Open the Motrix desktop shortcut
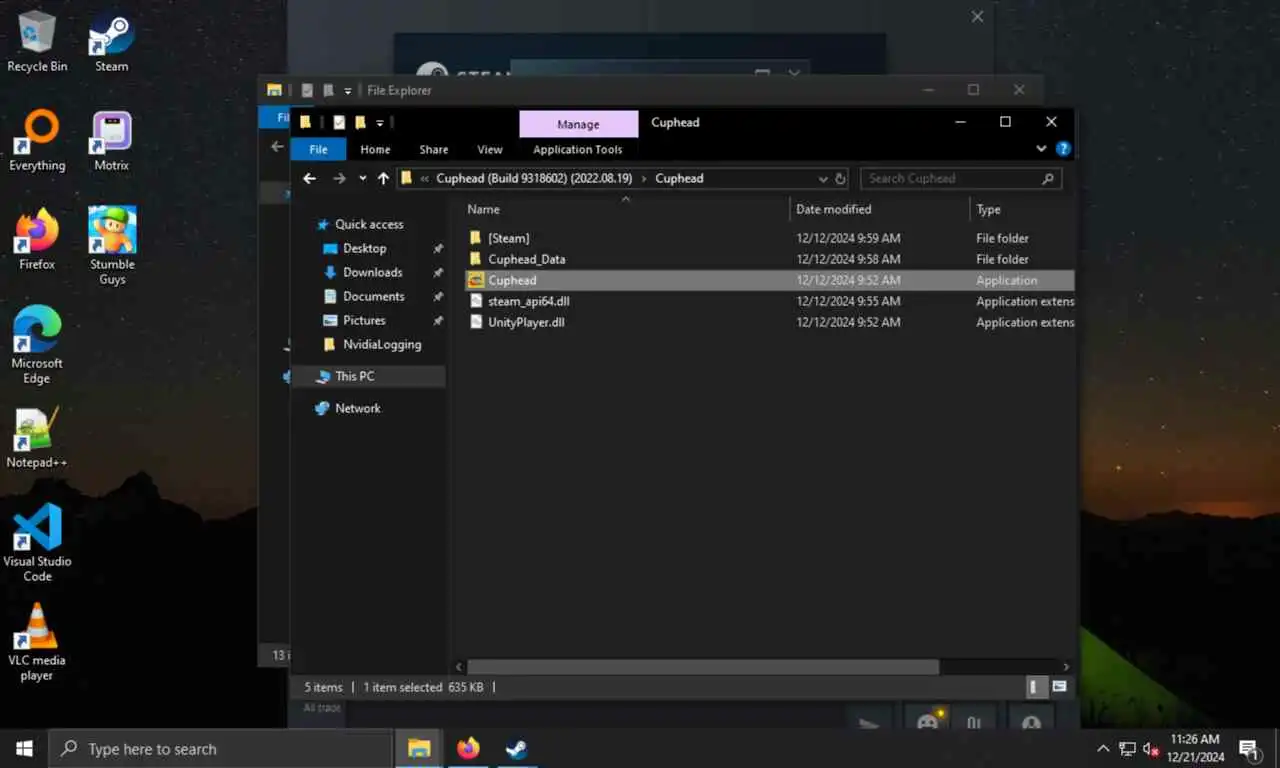Viewport: 1280px width, 768px height. 111,141
